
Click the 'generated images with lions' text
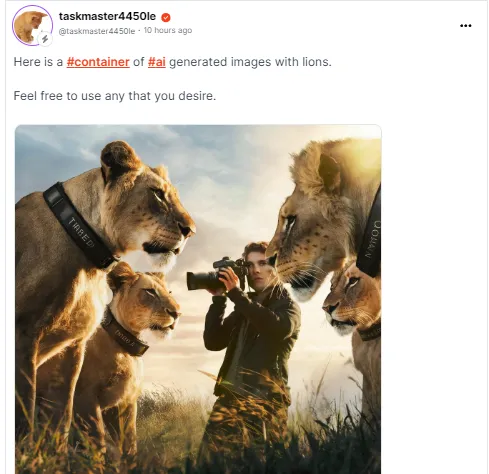point(250,62)
